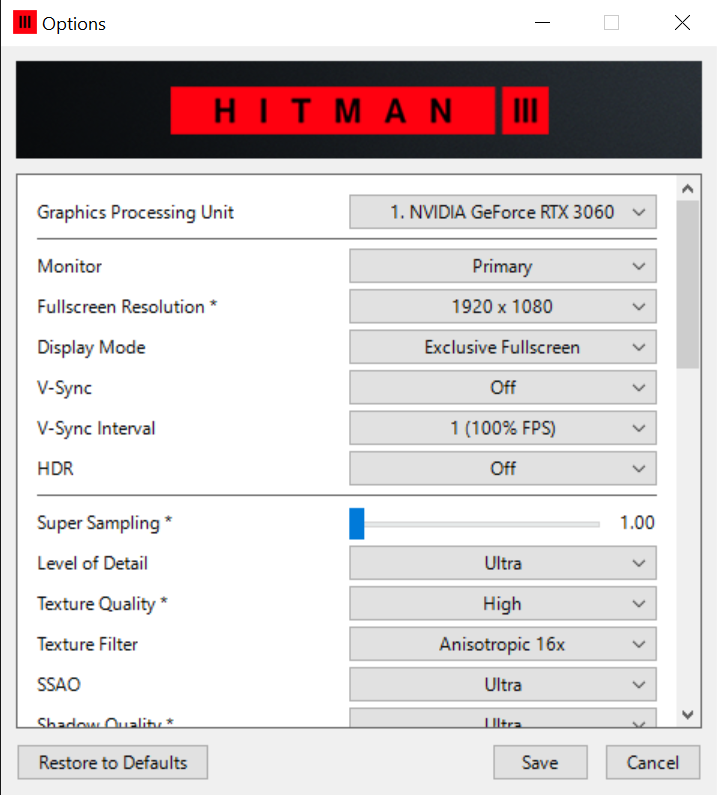Click the Hitman III icon in title bar
This screenshot has width=717, height=795.
[x=24, y=22]
